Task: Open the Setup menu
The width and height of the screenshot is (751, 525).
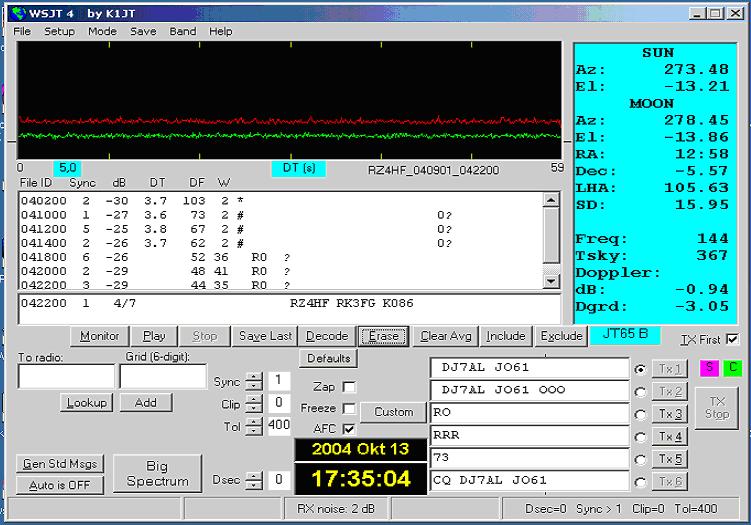Action: [59, 32]
